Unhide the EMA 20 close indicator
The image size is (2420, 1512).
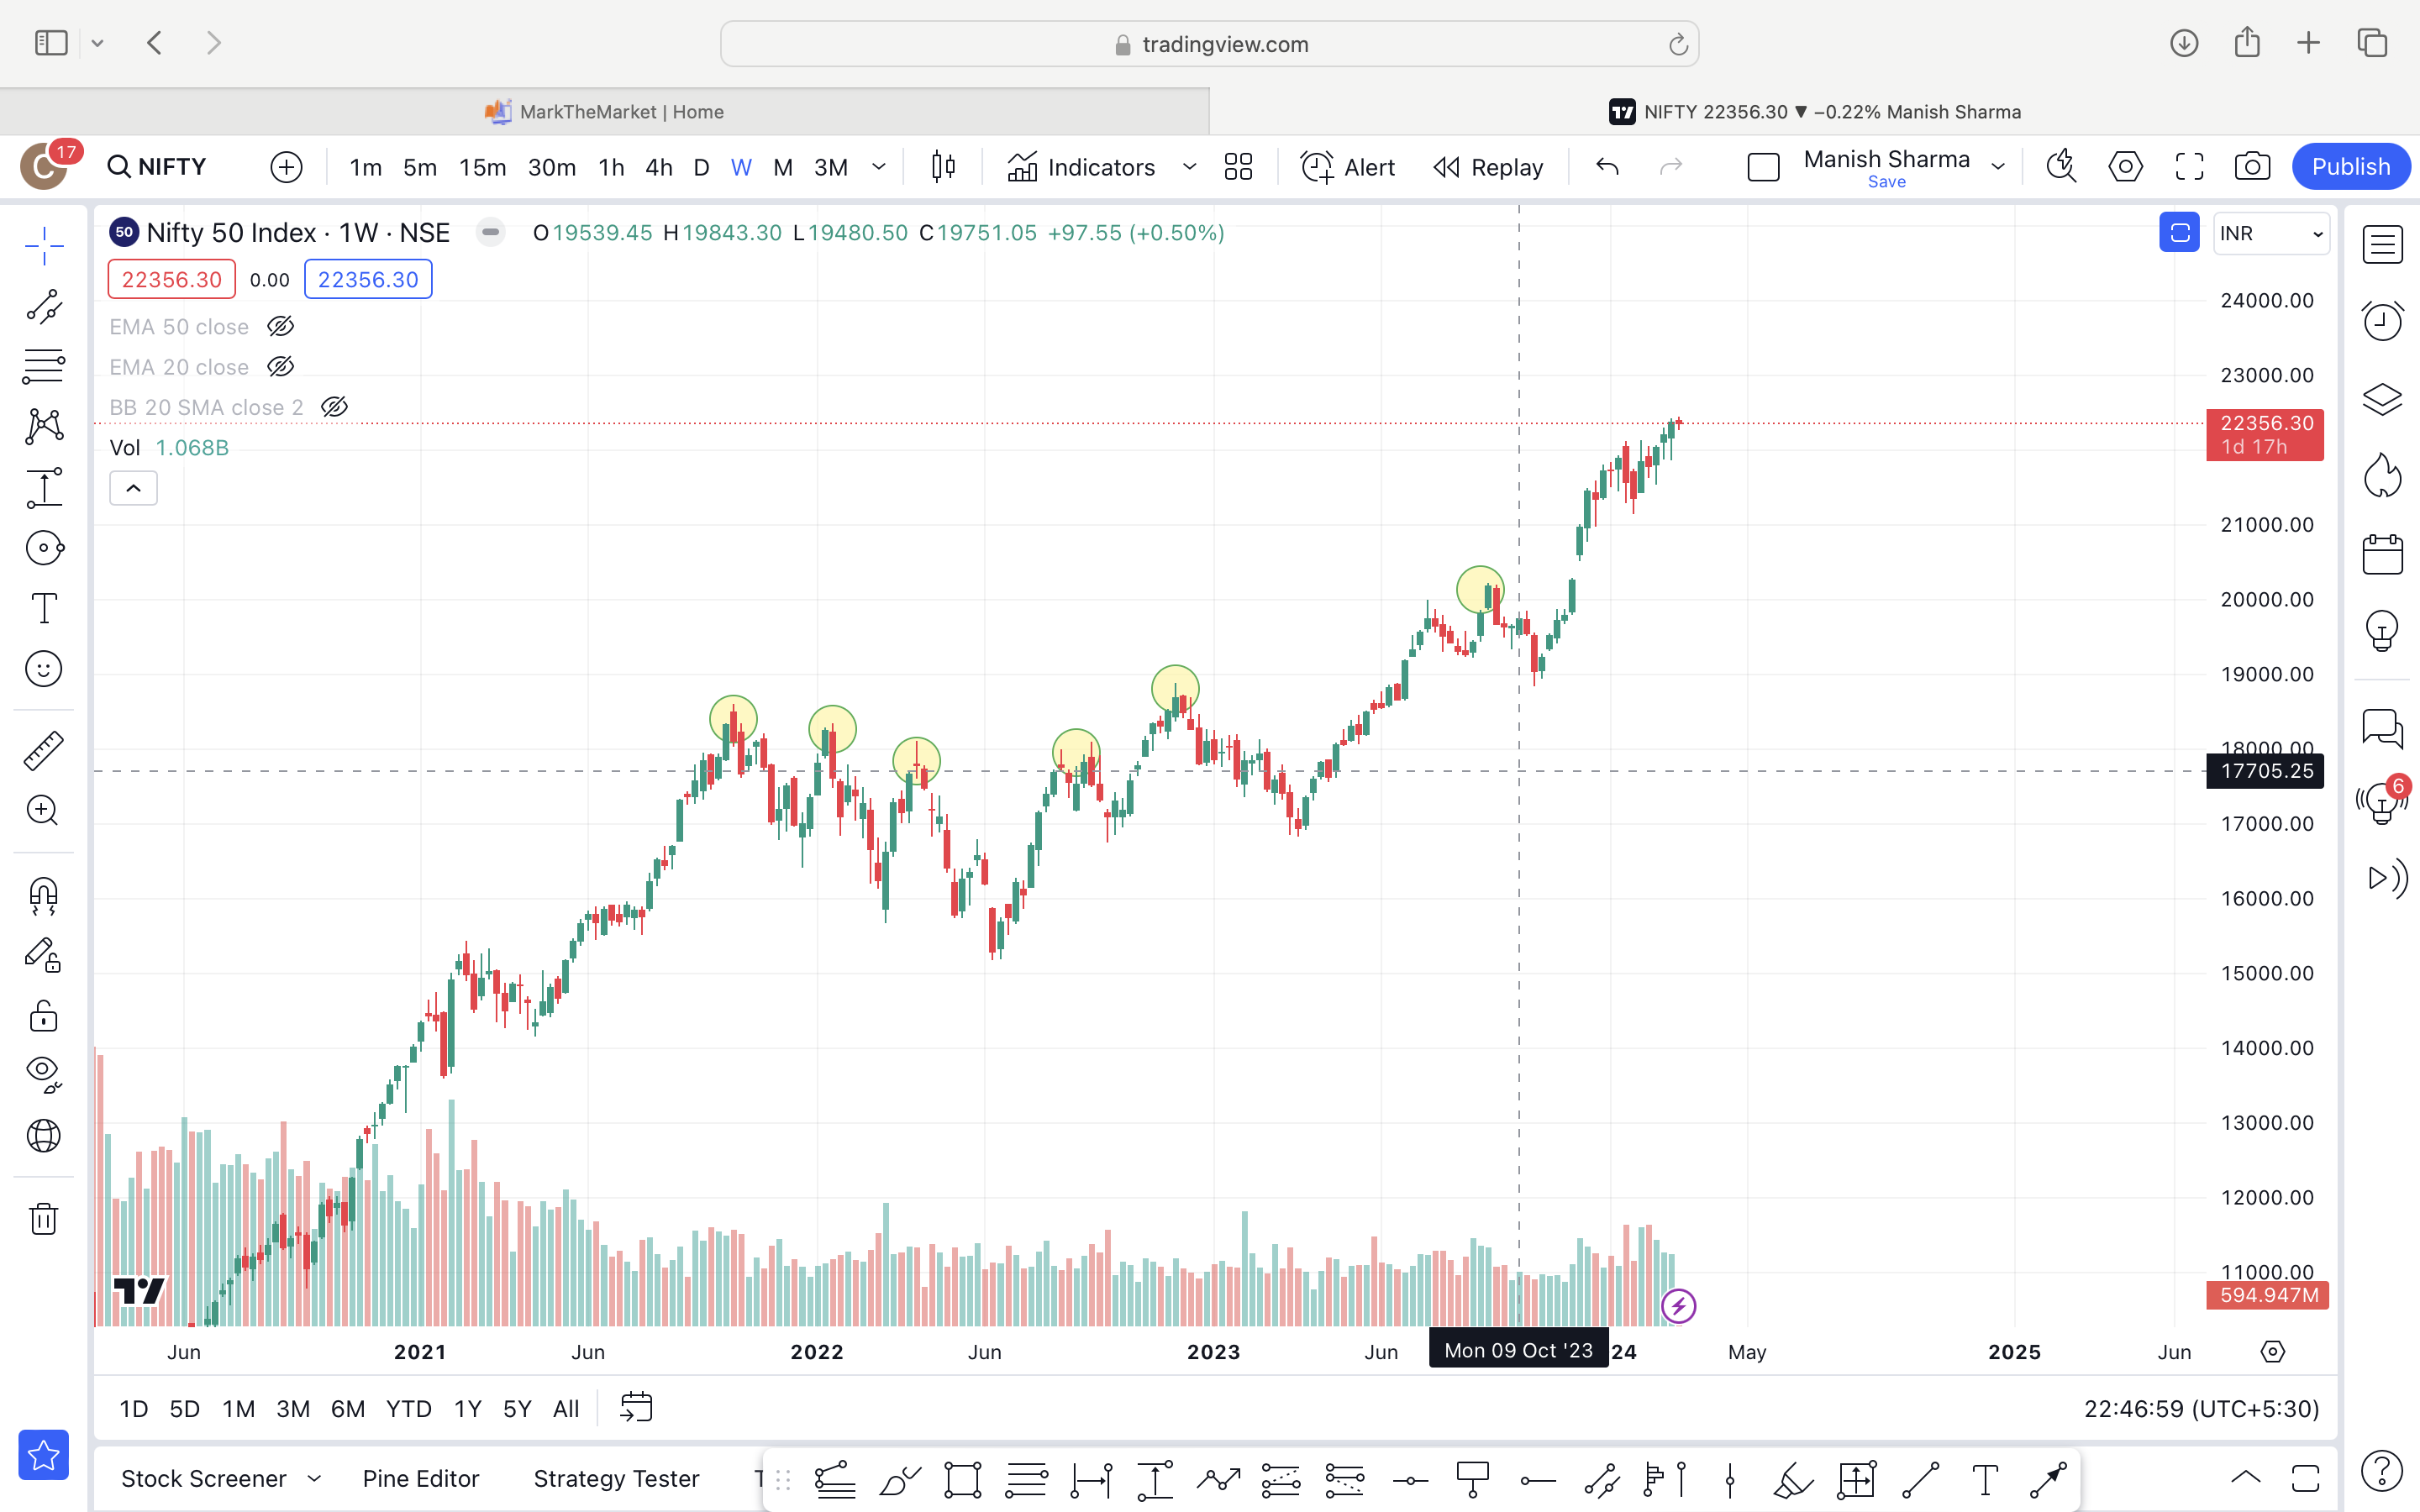[281, 367]
